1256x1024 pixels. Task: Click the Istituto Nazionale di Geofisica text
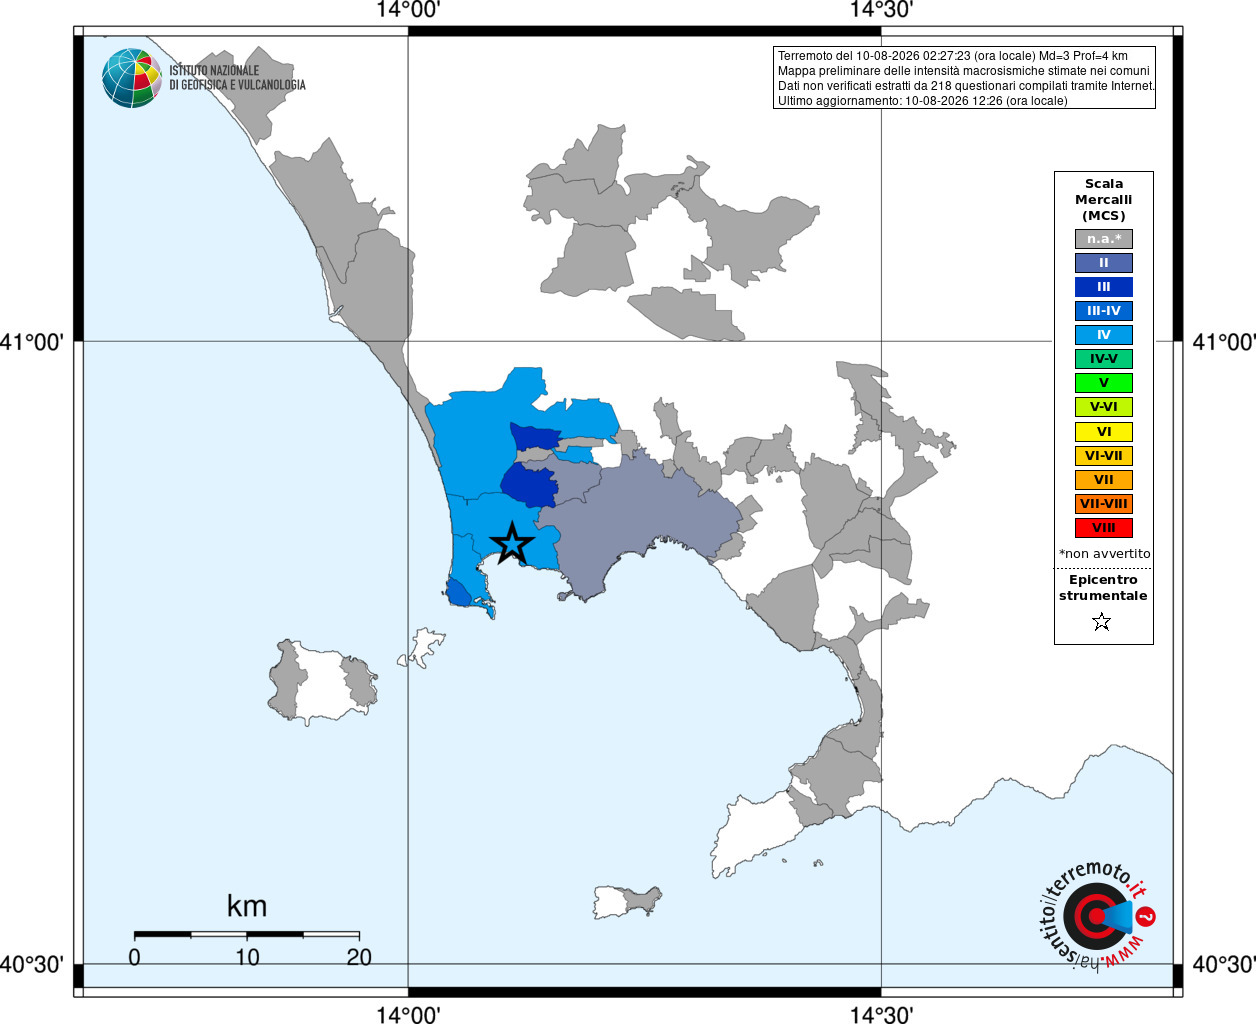(x=237, y=78)
